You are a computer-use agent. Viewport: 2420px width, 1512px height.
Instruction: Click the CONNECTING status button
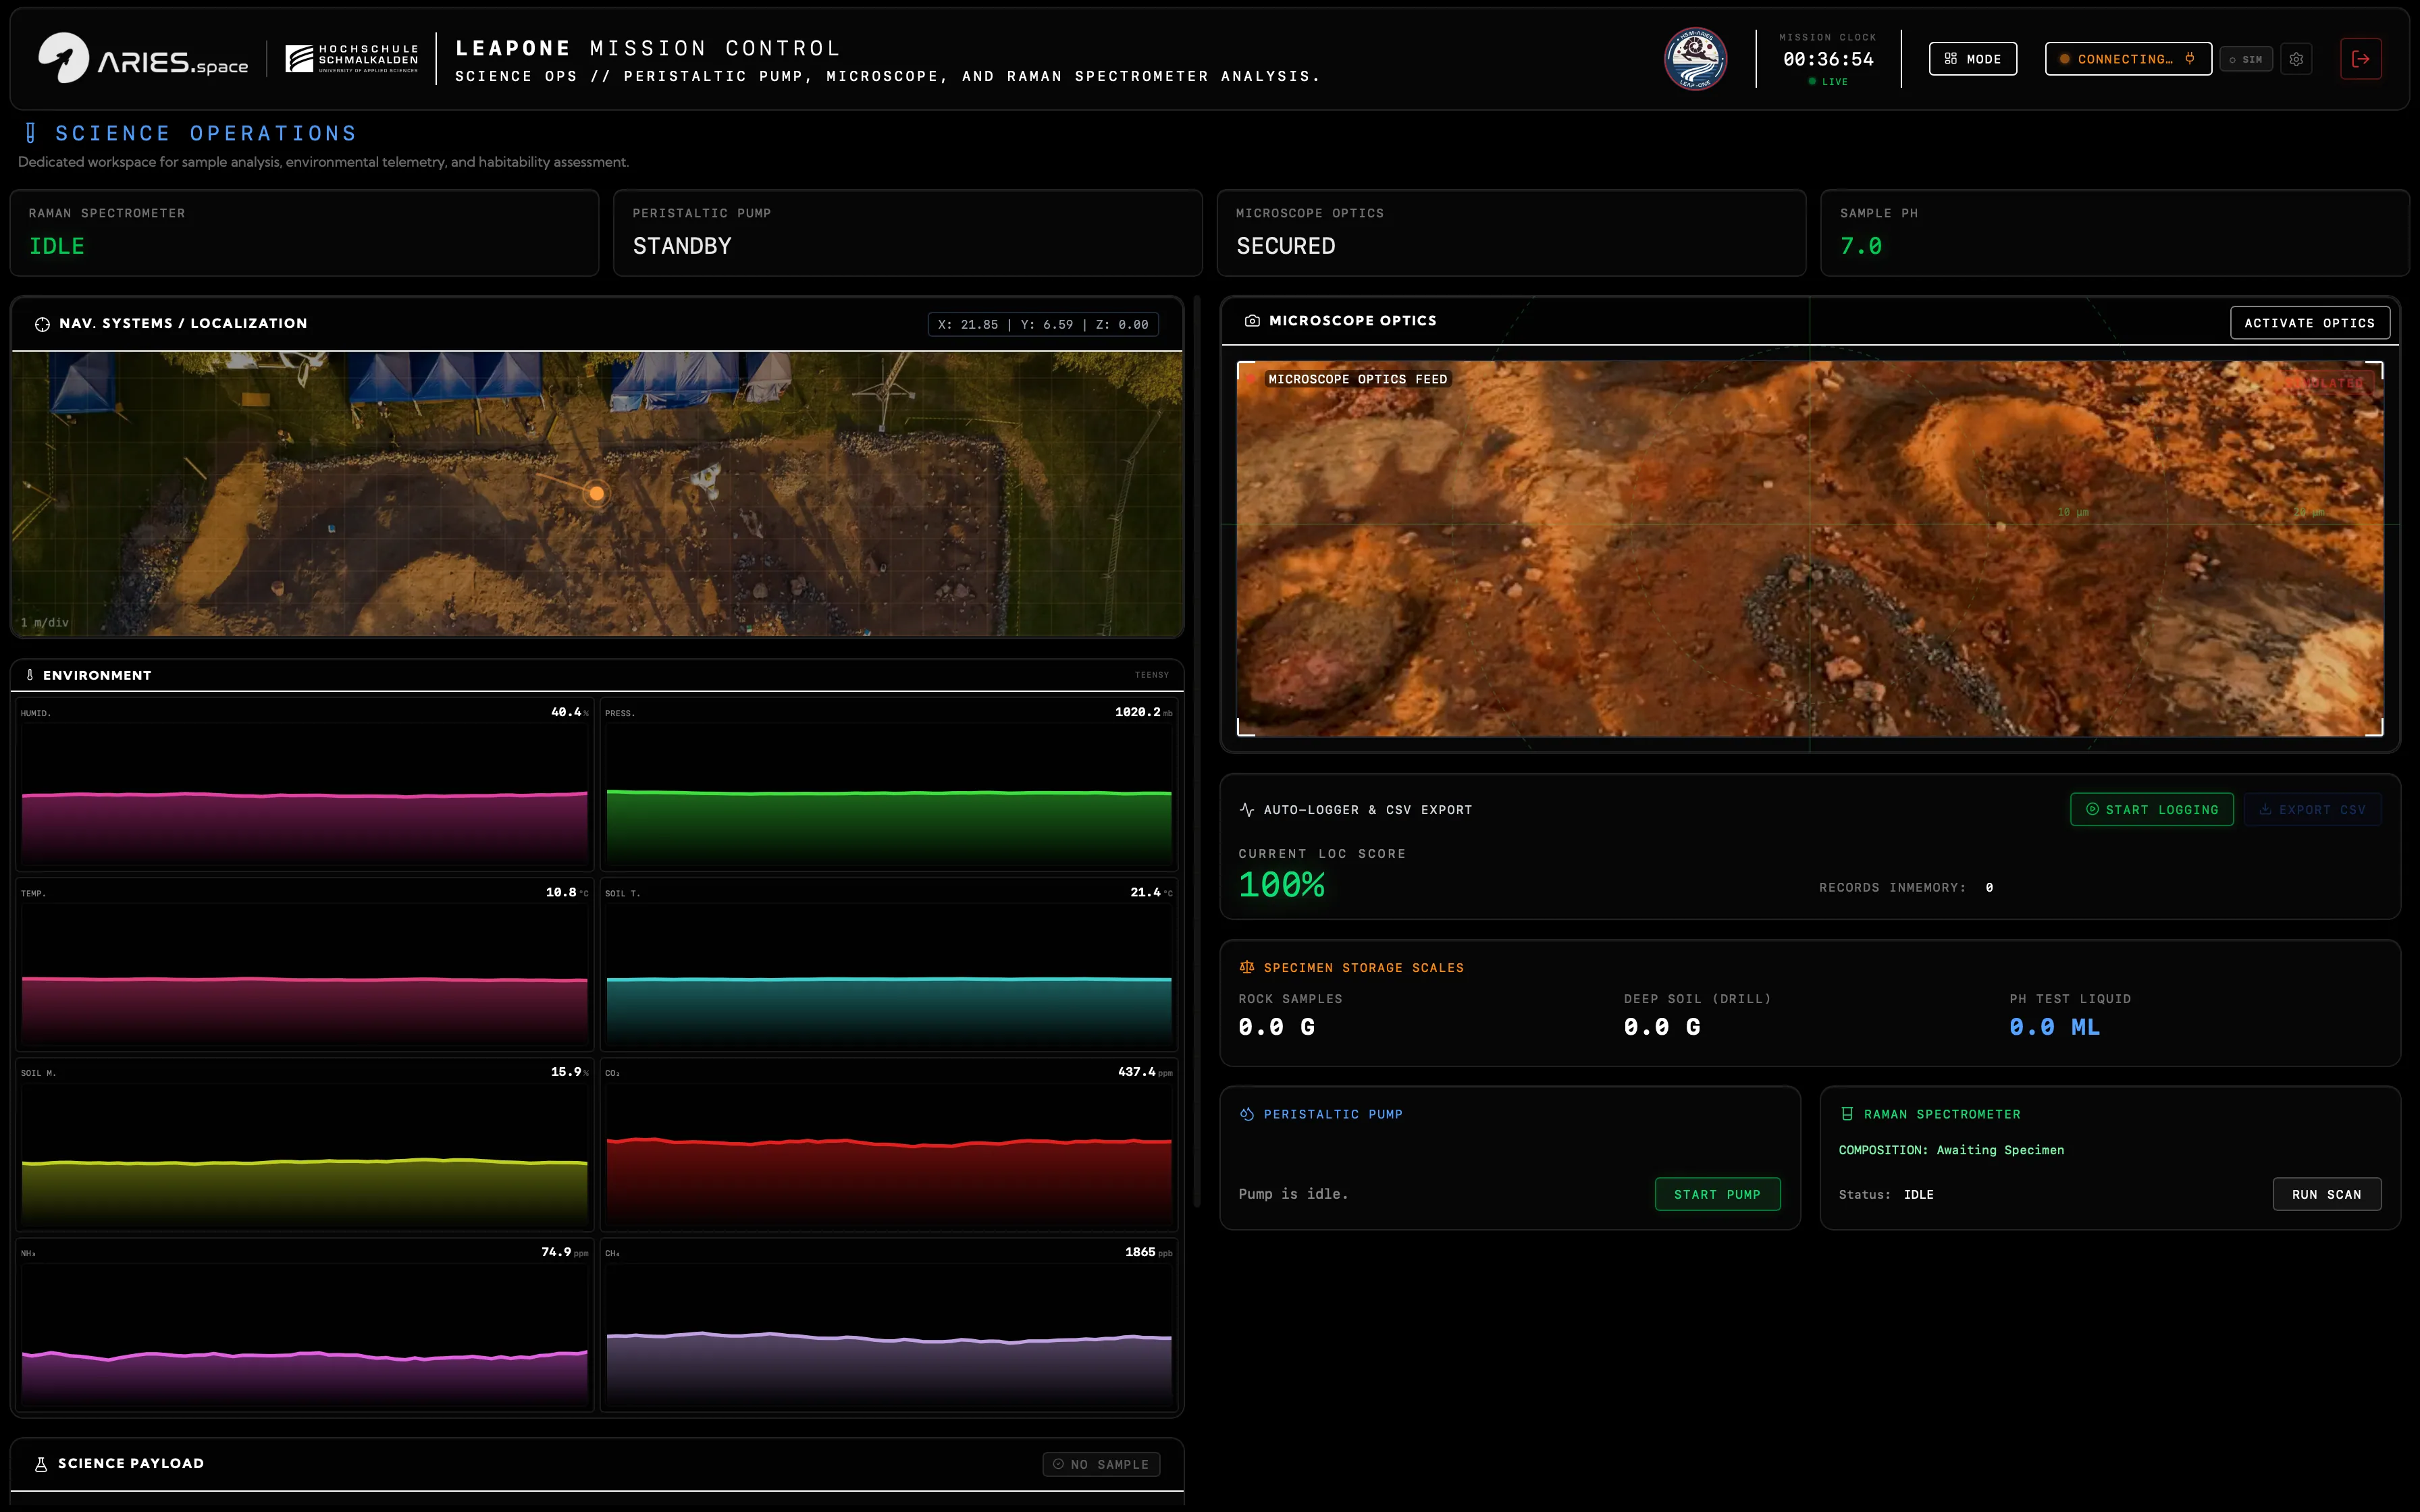(x=2128, y=59)
